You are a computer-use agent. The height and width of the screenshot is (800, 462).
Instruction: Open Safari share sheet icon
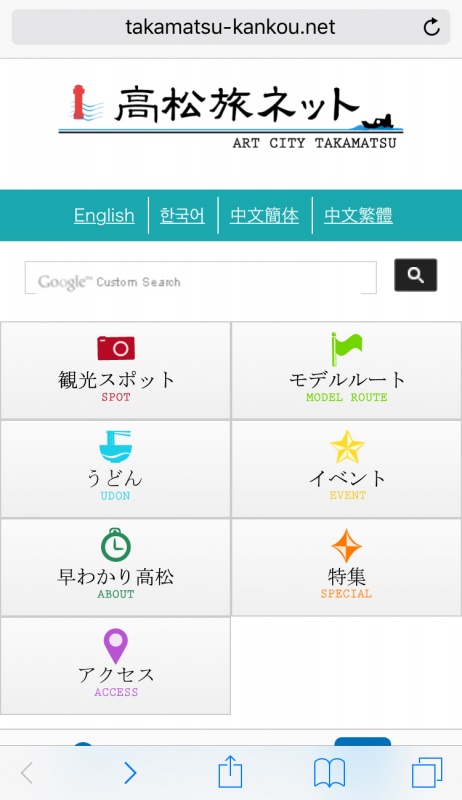pyautogui.click(x=230, y=772)
